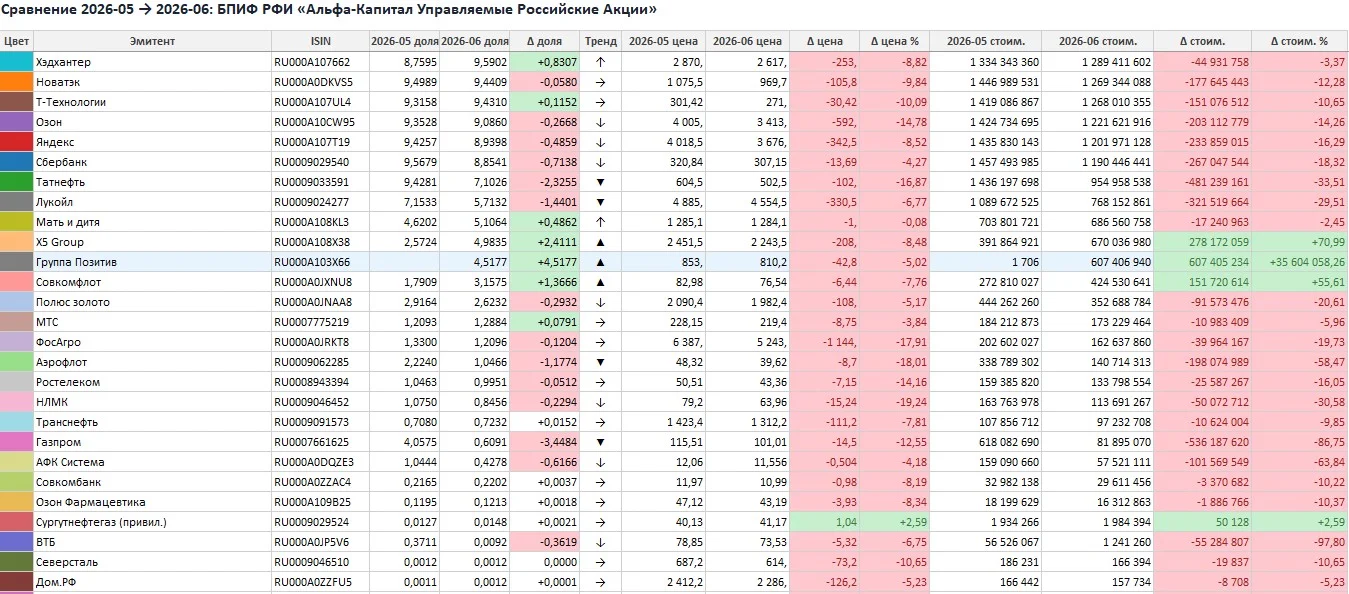
Task: Click the ISIN column header
Action: pyautogui.click(x=320, y=41)
